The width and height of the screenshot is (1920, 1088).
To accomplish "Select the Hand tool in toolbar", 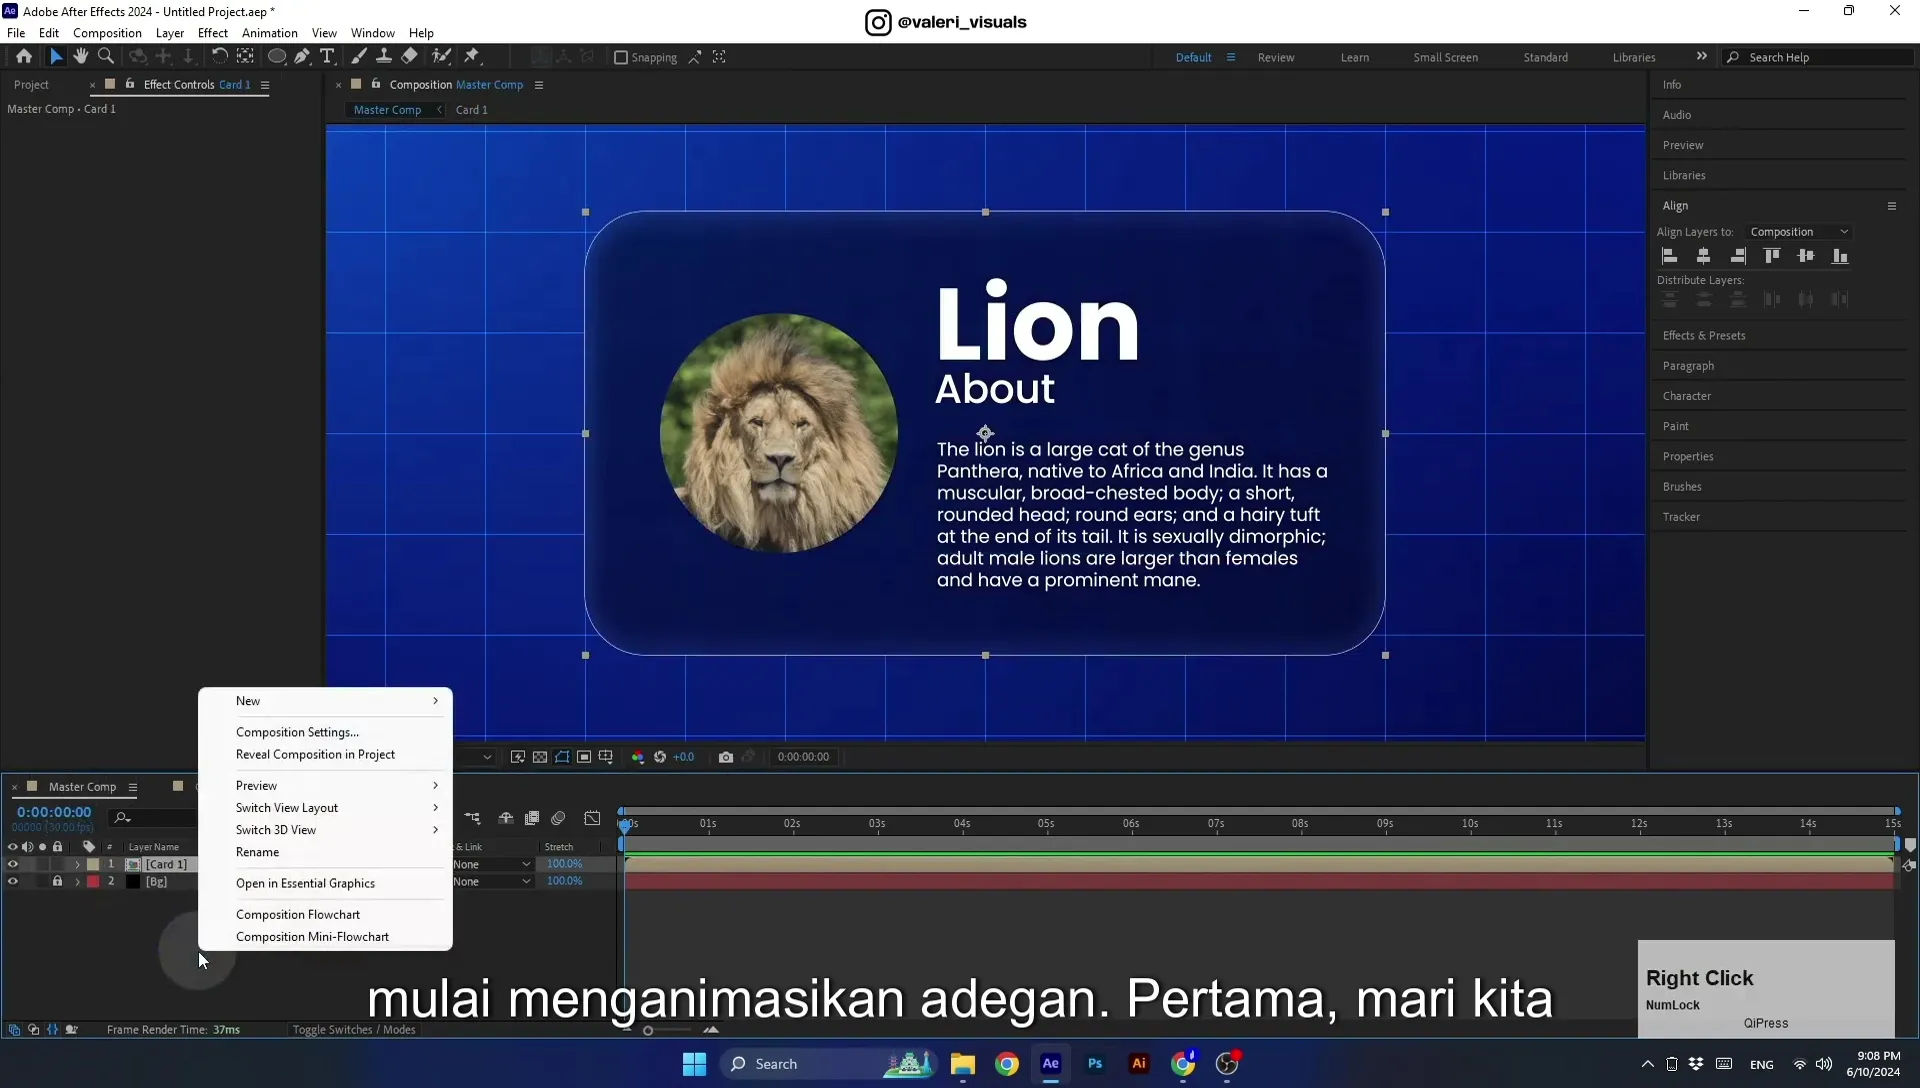I will click(80, 57).
